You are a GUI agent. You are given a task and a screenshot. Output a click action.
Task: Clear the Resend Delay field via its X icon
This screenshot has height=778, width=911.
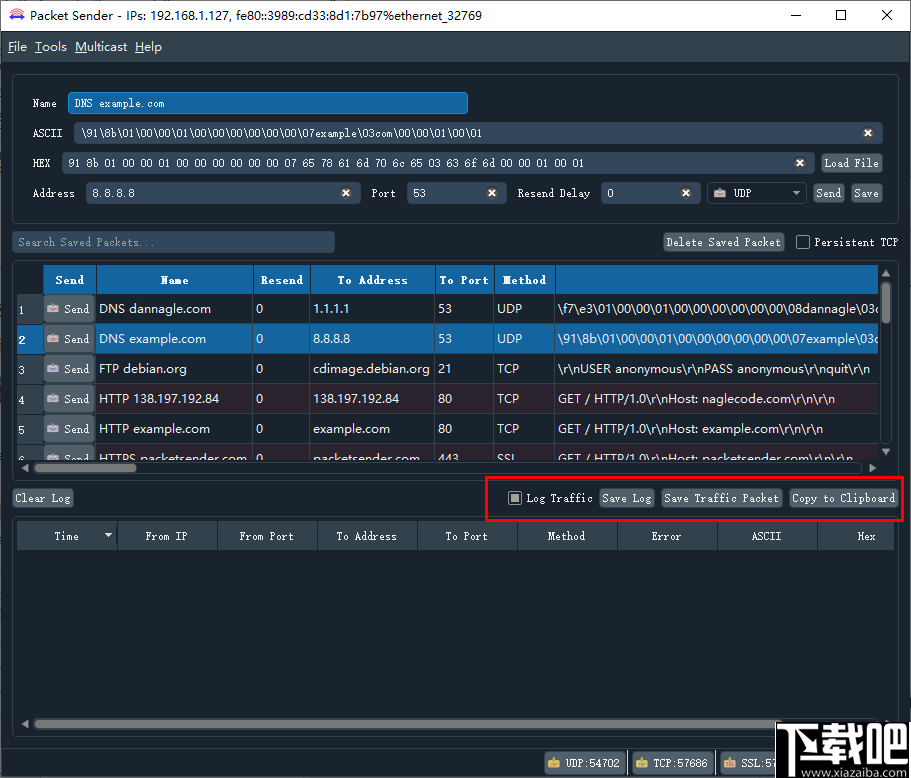684,193
